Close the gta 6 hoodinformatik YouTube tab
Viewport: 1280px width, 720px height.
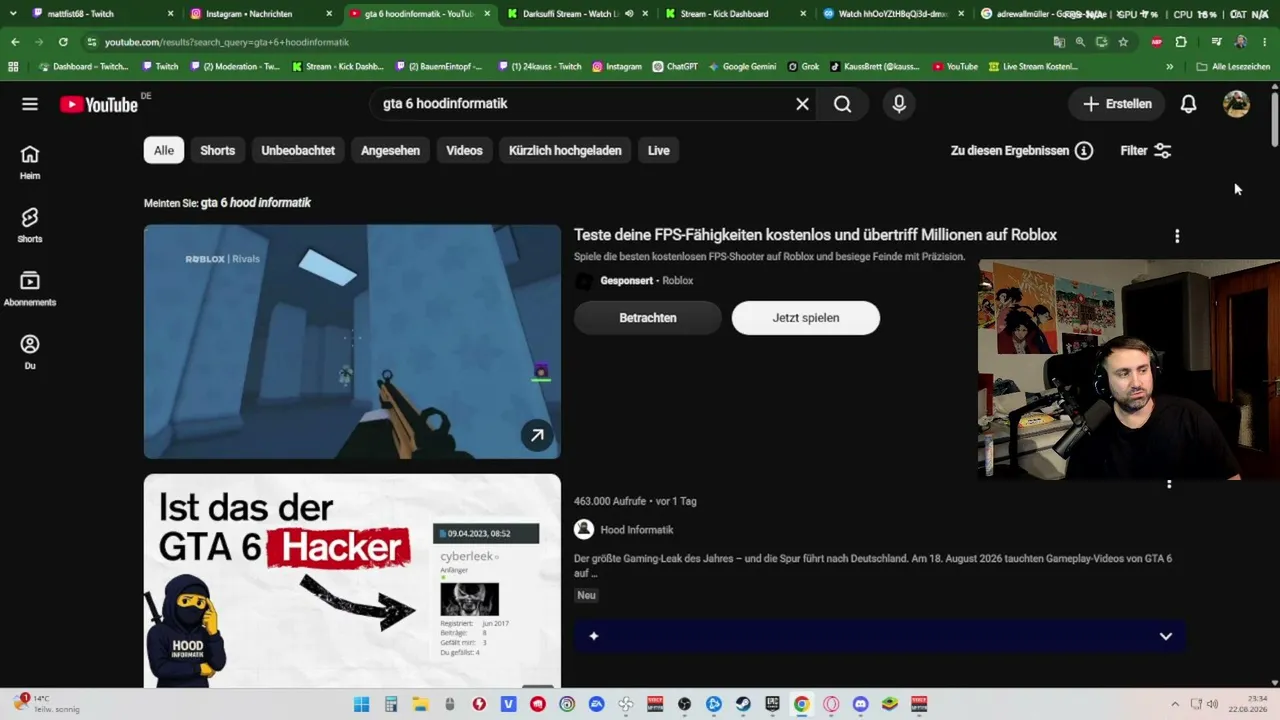[x=487, y=14]
